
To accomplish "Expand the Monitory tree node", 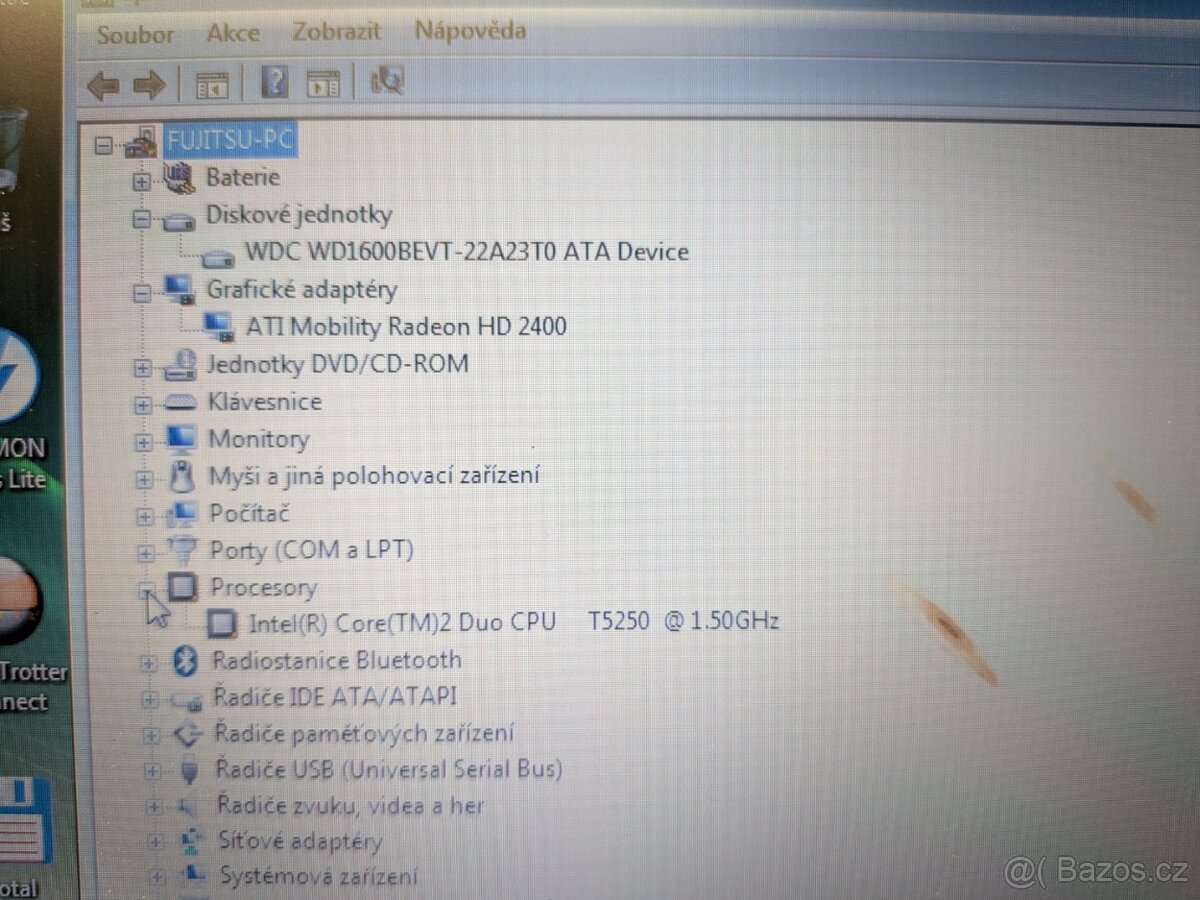I will 145,440.
